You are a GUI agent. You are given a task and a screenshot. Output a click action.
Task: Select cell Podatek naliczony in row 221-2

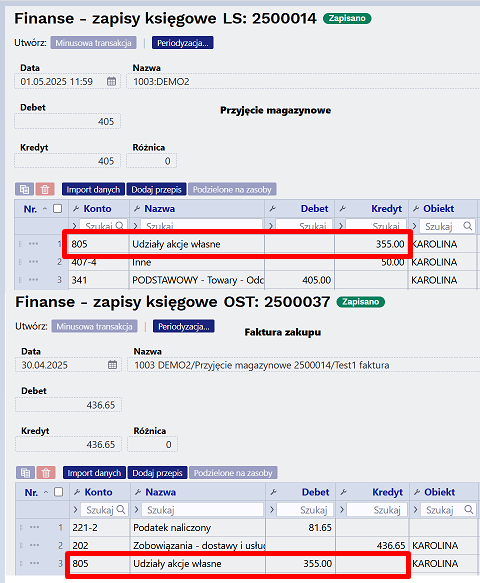pos(198,527)
